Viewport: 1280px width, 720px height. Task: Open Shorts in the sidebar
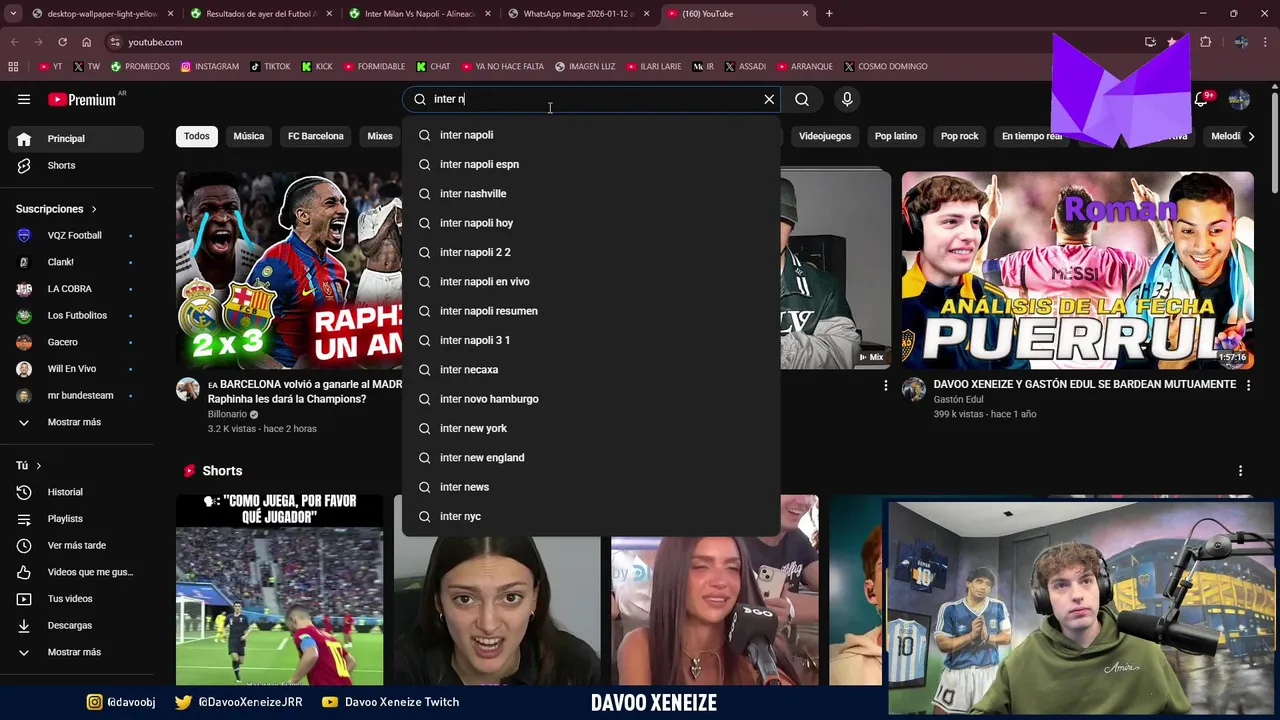[76, 165]
